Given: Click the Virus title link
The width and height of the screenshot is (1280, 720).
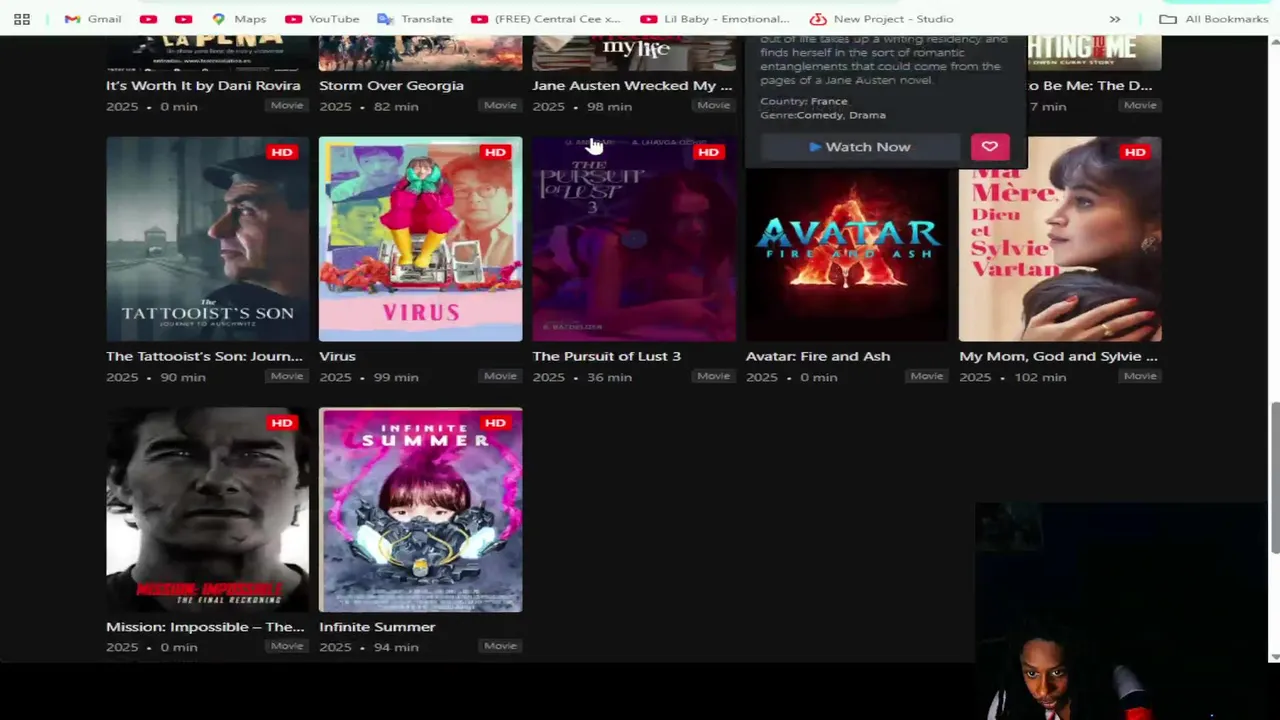Looking at the screenshot, I should 337,356.
